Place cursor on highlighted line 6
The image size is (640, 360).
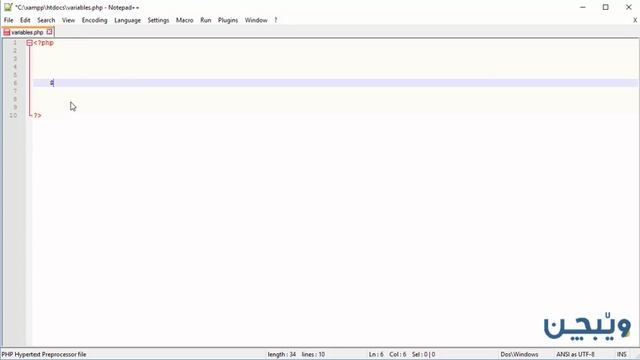335,83
